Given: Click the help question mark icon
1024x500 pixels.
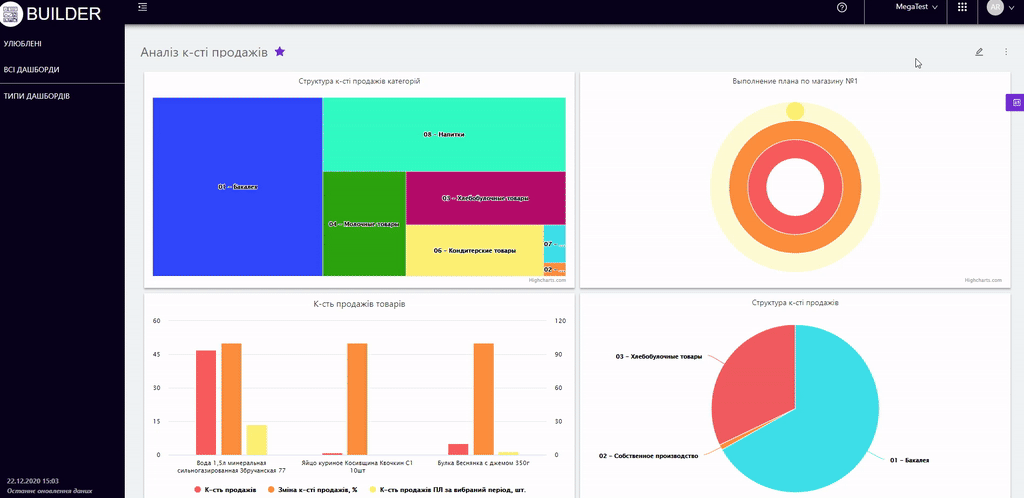Looking at the screenshot, I should 841,7.
